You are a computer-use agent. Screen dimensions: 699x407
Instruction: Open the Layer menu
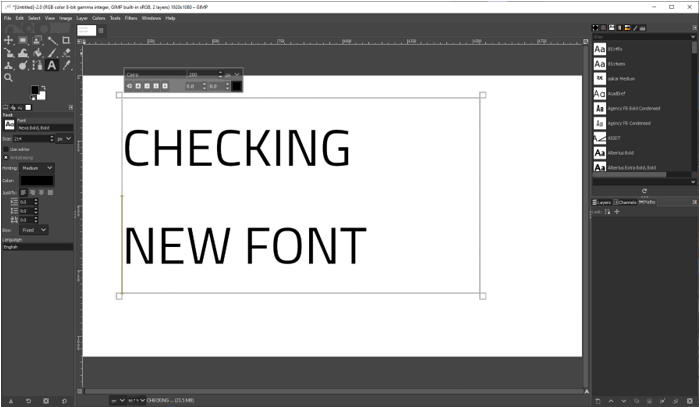click(82, 18)
